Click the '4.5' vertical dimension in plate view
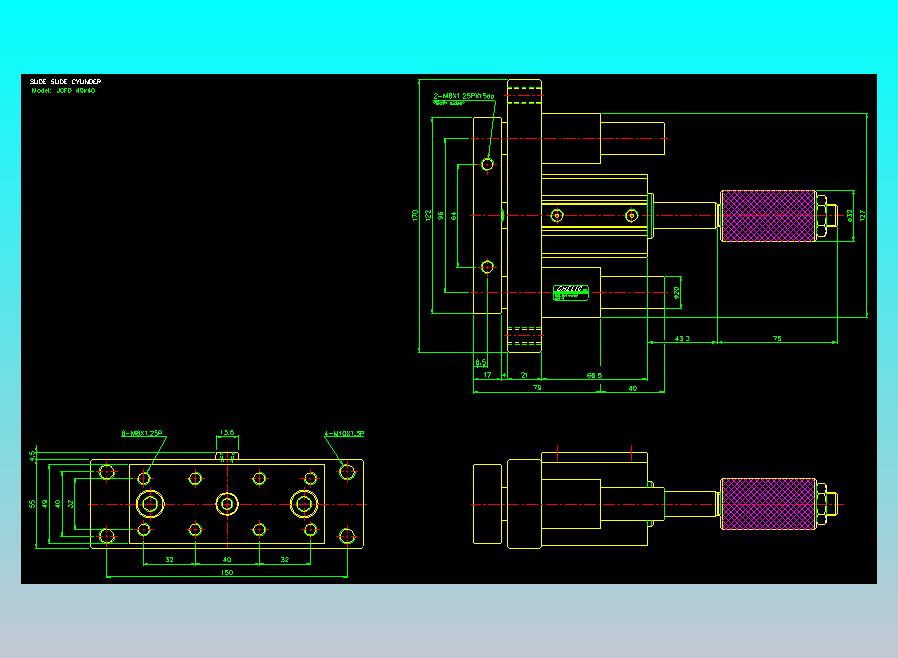Viewport: 898px width, 658px height. coord(32,456)
